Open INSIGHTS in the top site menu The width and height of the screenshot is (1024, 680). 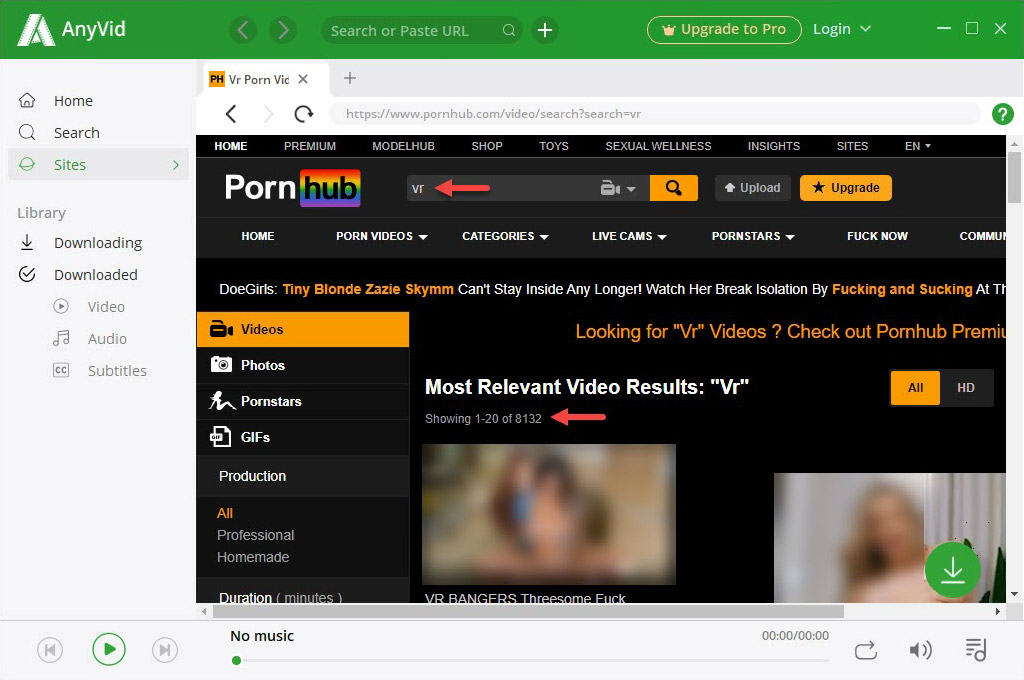tap(774, 146)
